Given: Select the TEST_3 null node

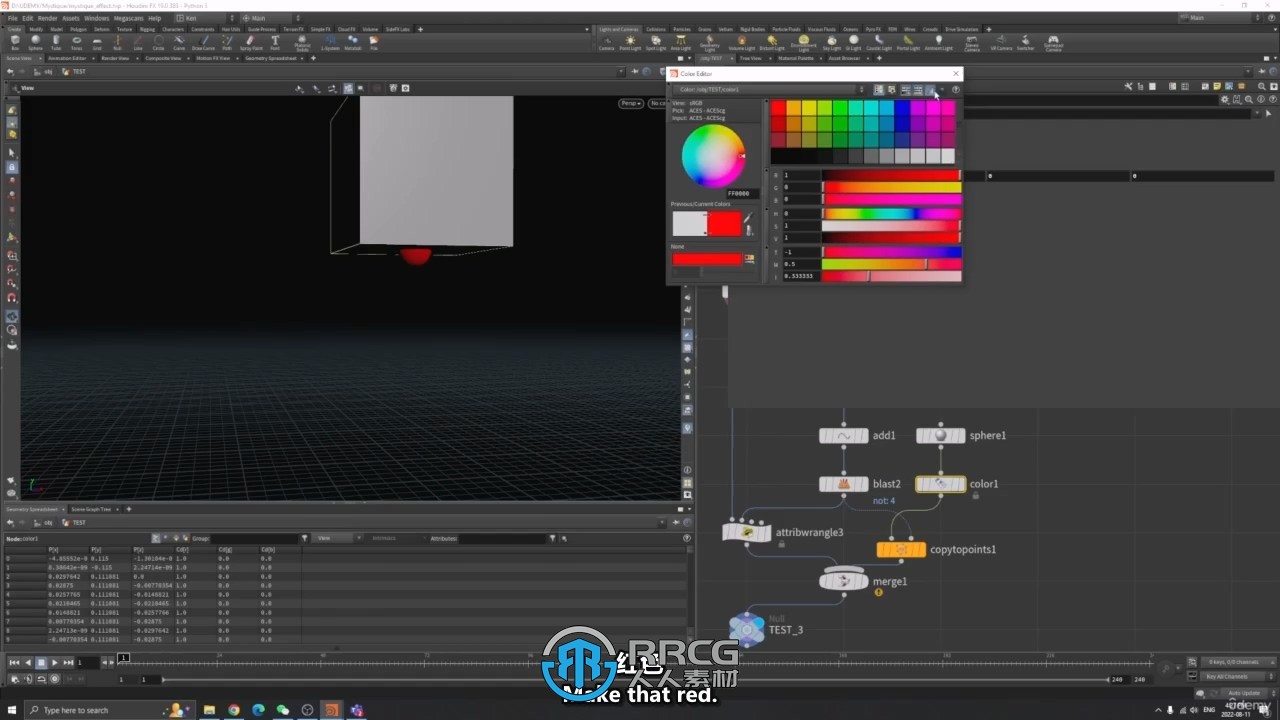Looking at the screenshot, I should pos(746,628).
